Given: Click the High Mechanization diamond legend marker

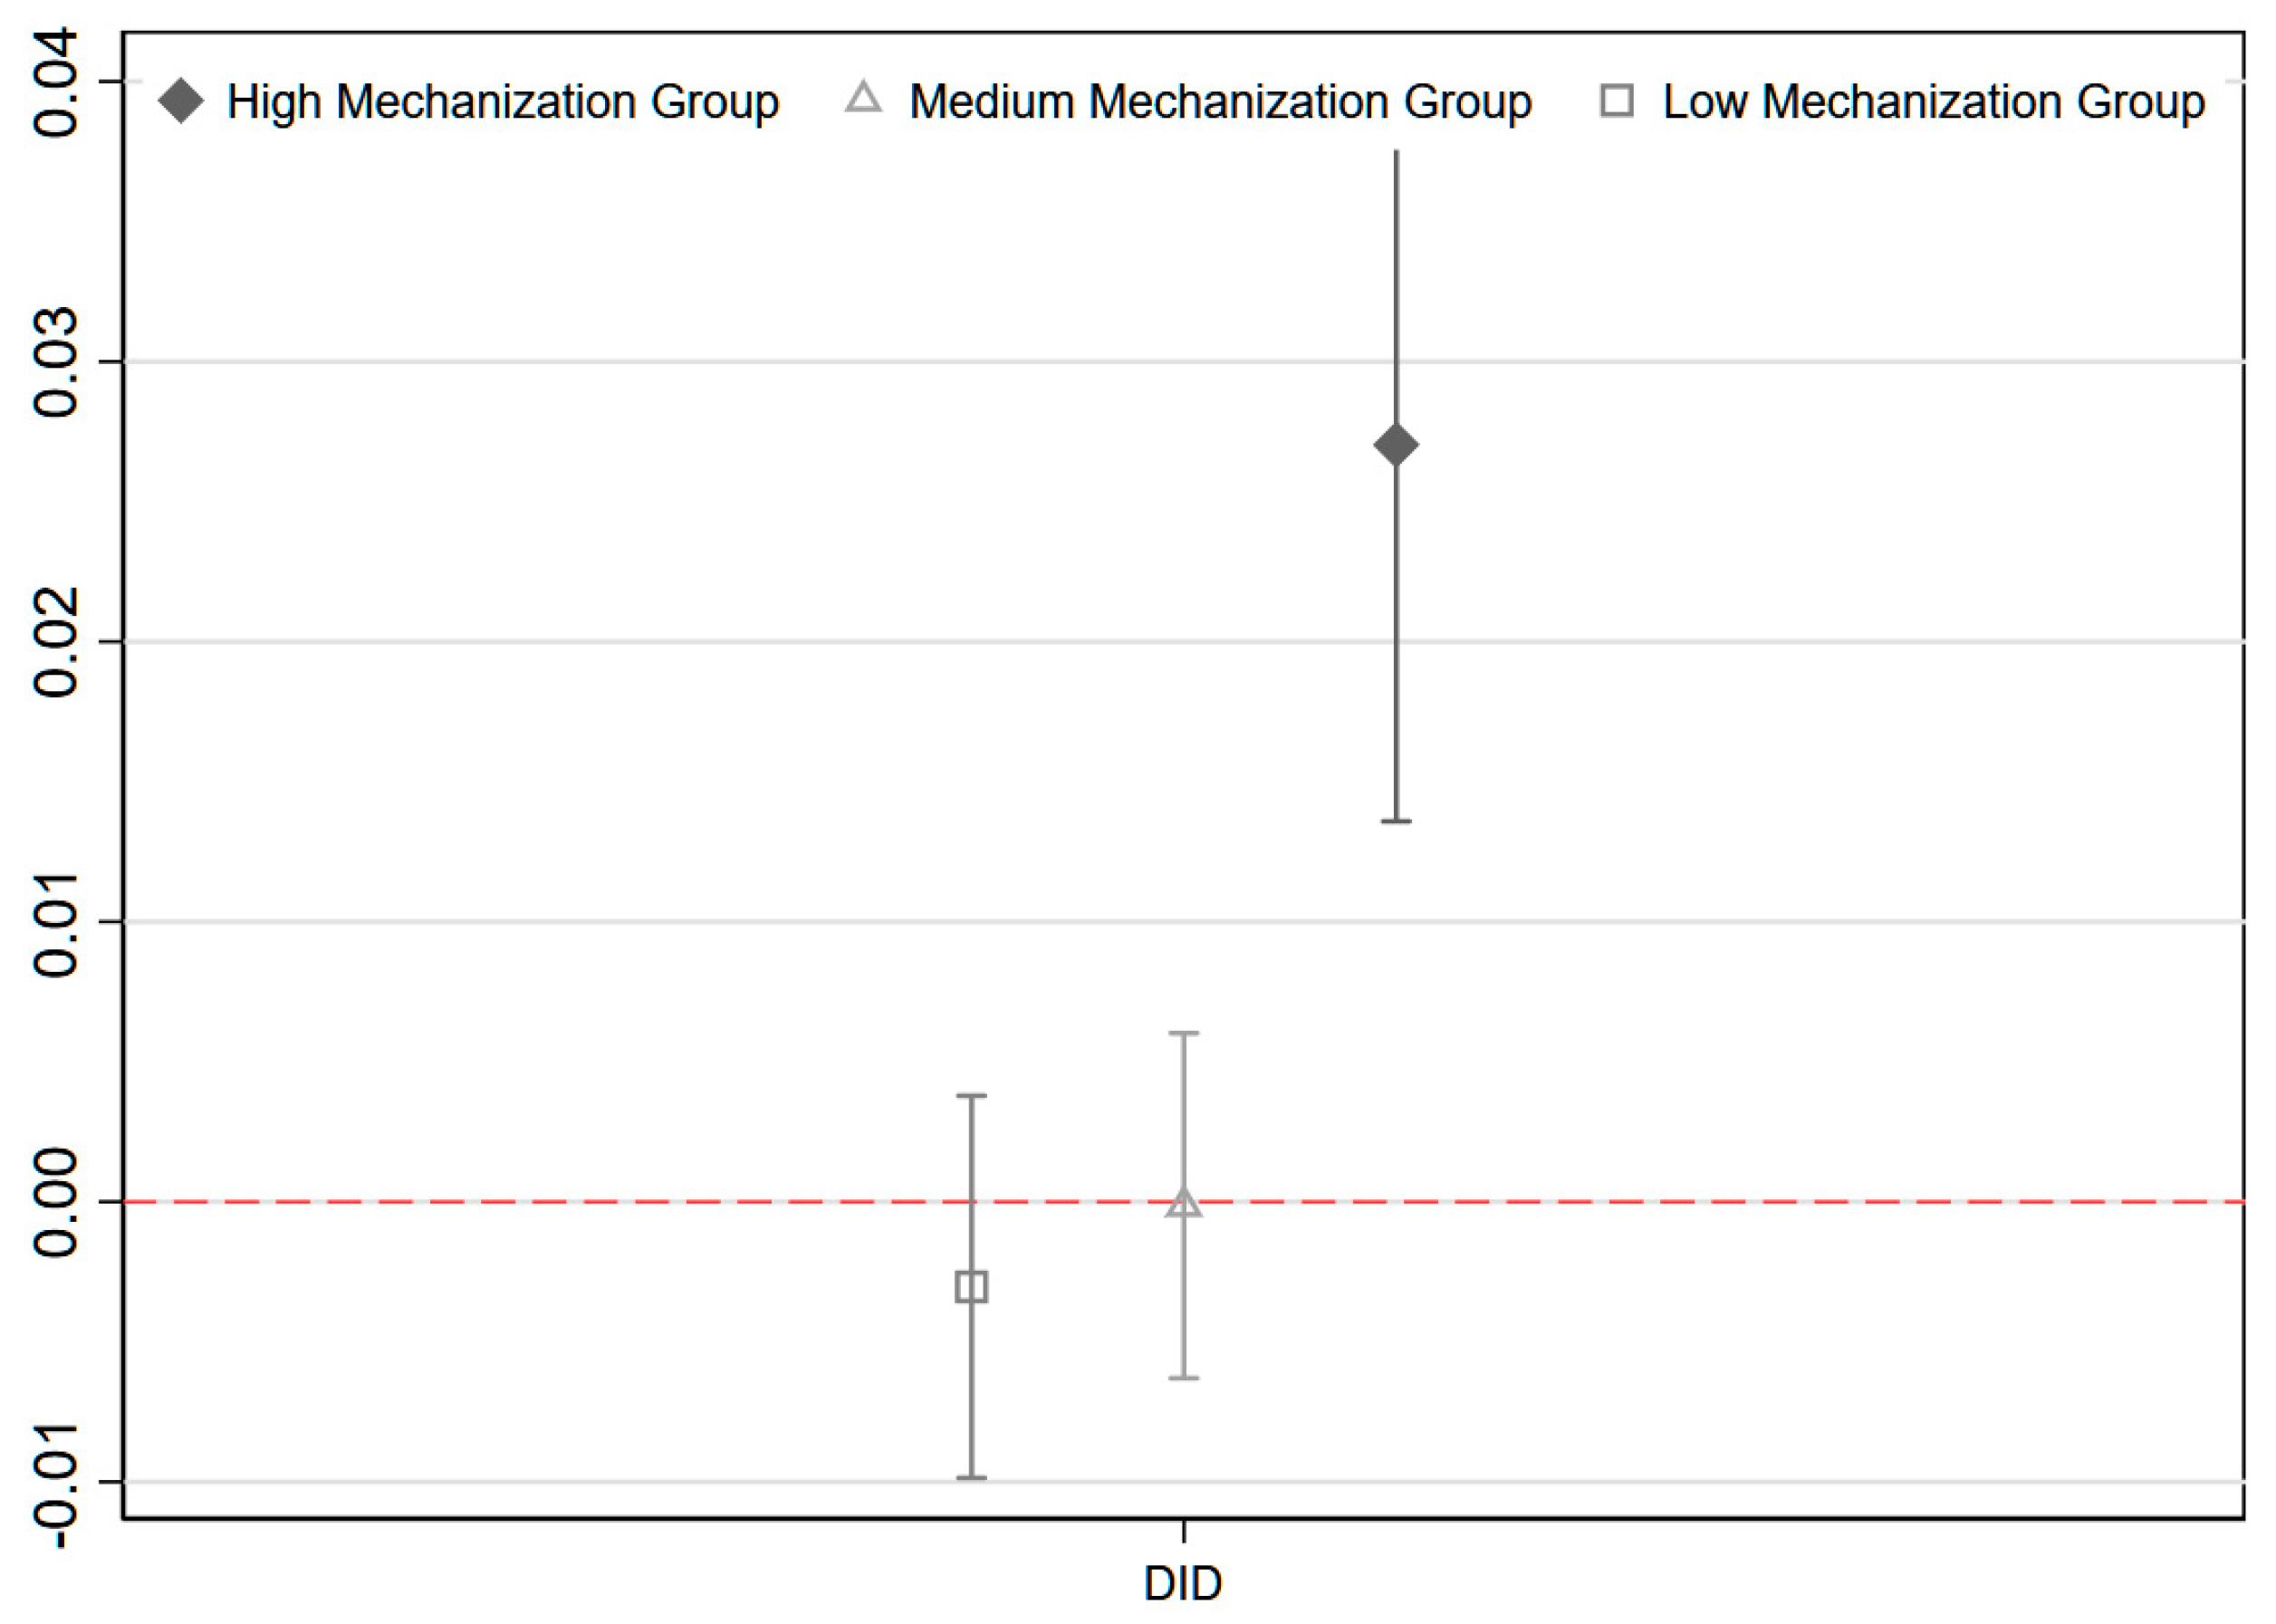Looking at the screenshot, I should tap(181, 102).
